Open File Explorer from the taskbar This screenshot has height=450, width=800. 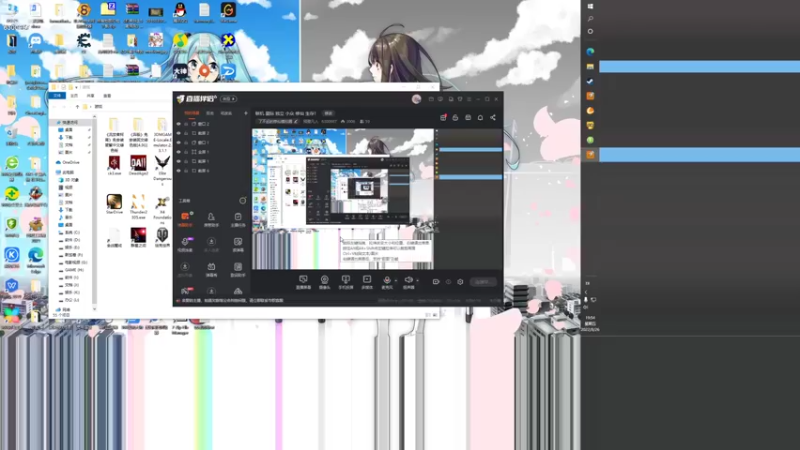[x=590, y=67]
